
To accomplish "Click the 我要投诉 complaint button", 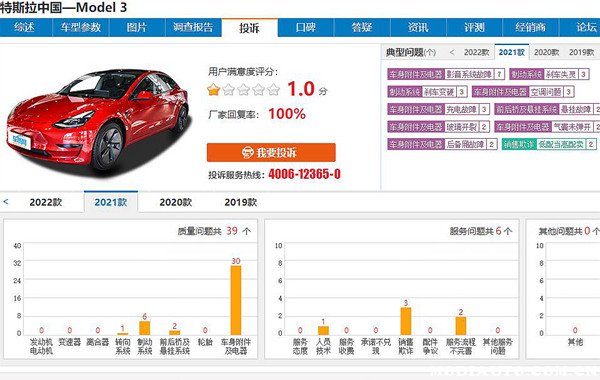I will point(271,153).
